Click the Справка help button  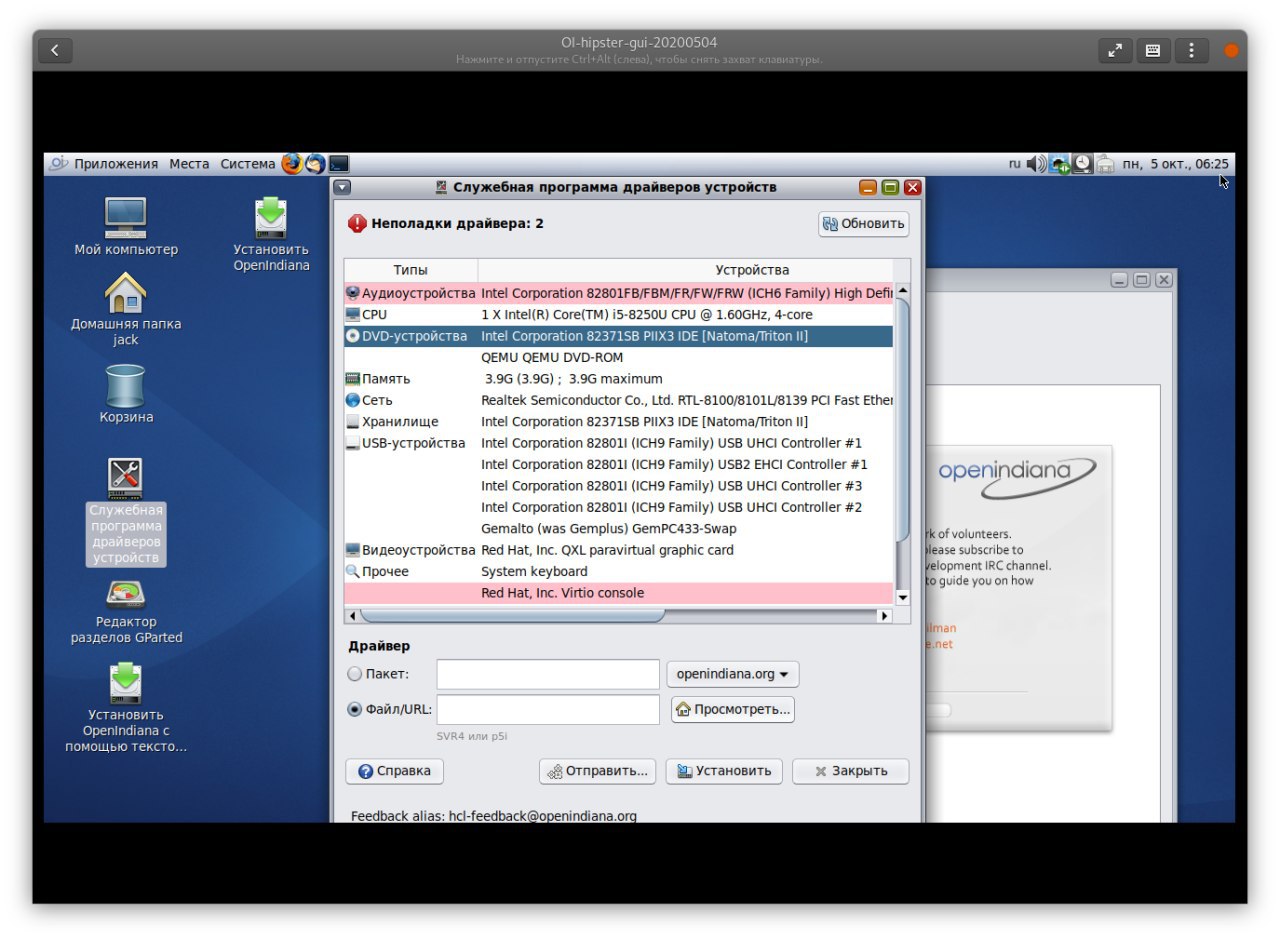click(394, 771)
